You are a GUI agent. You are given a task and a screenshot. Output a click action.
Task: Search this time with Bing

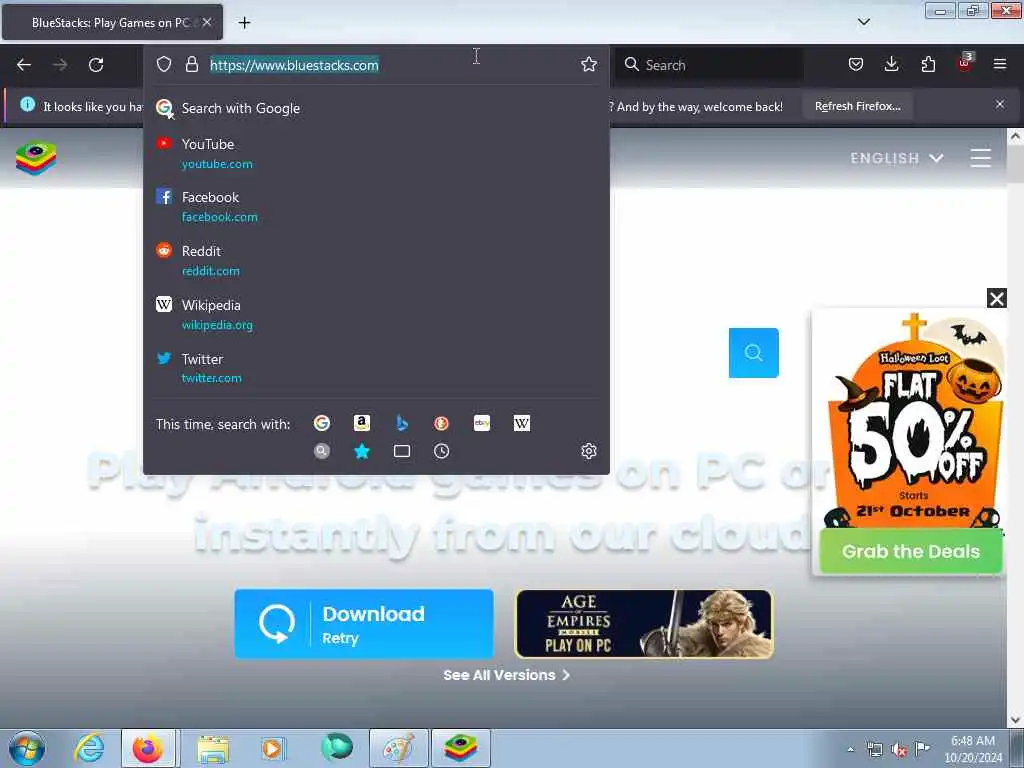pyautogui.click(x=402, y=423)
